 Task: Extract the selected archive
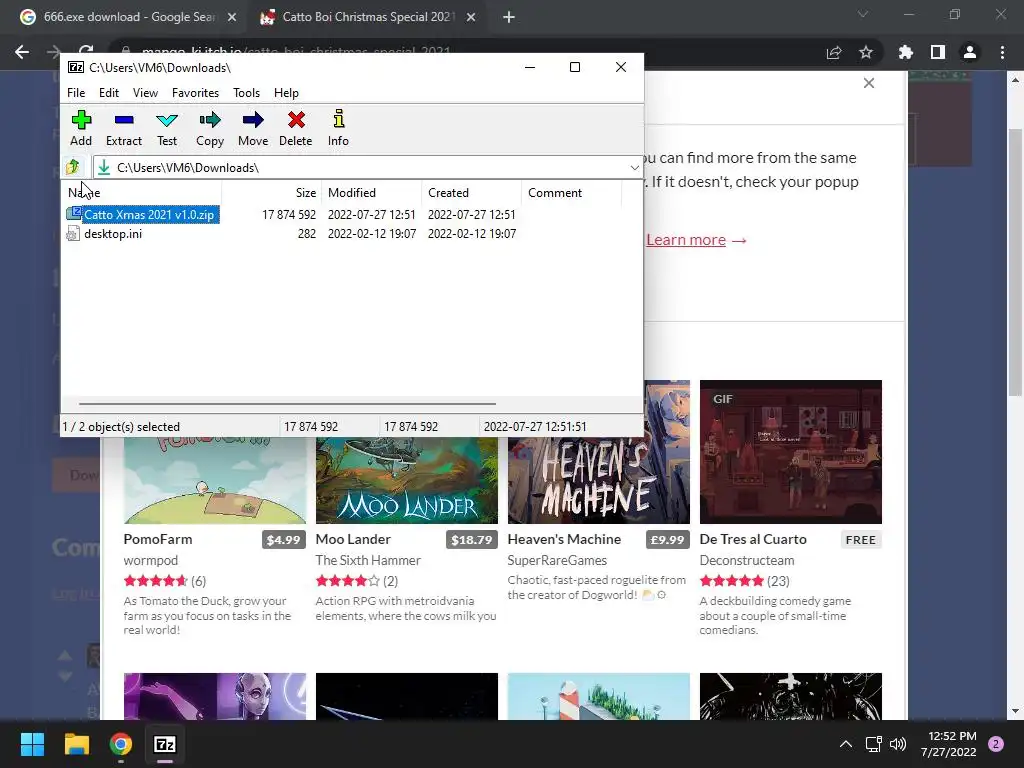[123, 129]
